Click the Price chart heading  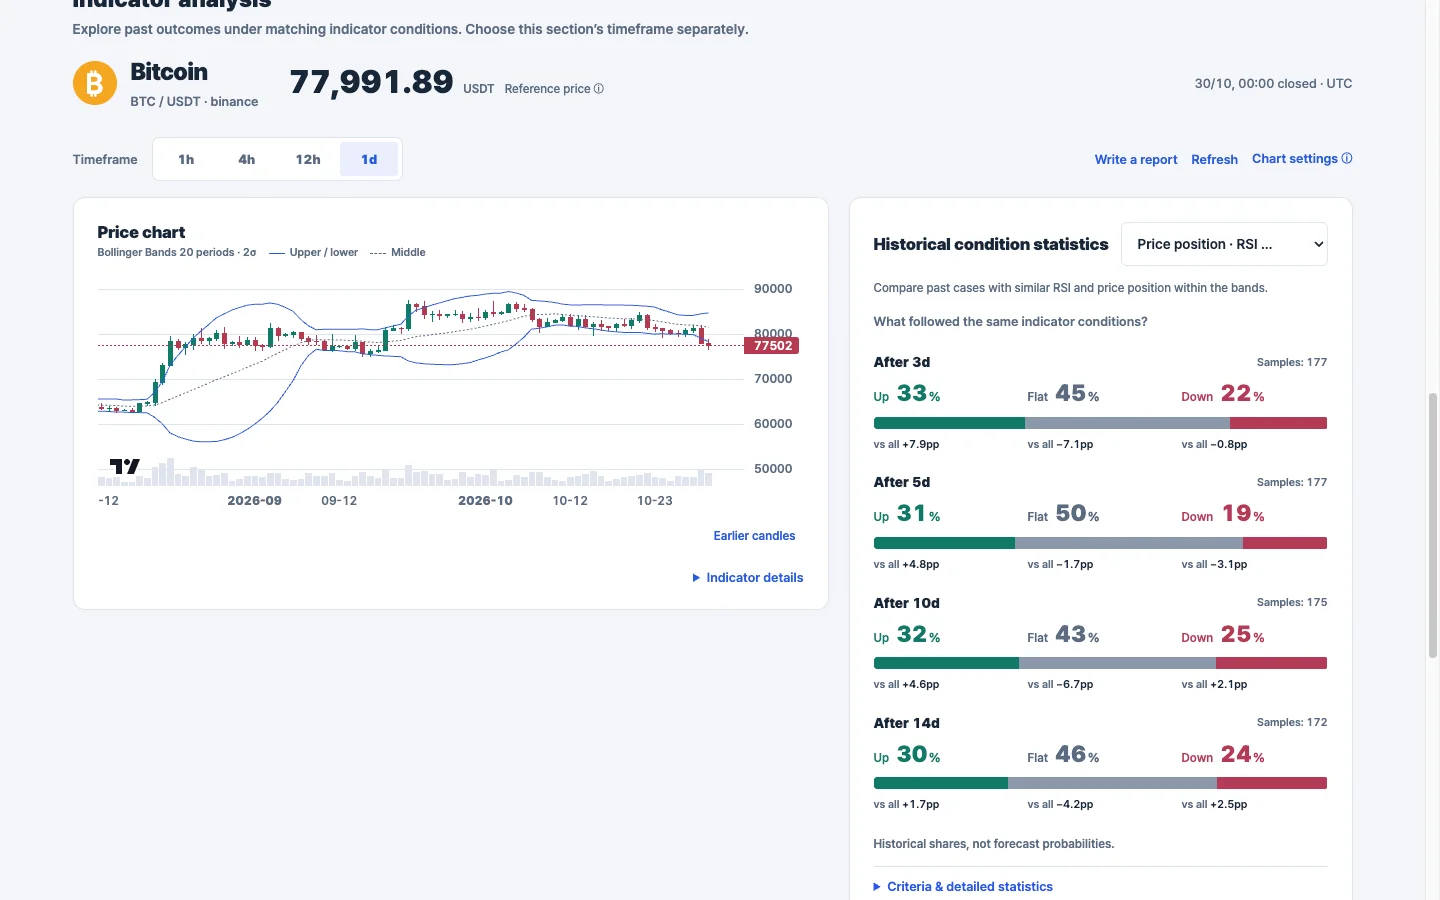click(141, 232)
